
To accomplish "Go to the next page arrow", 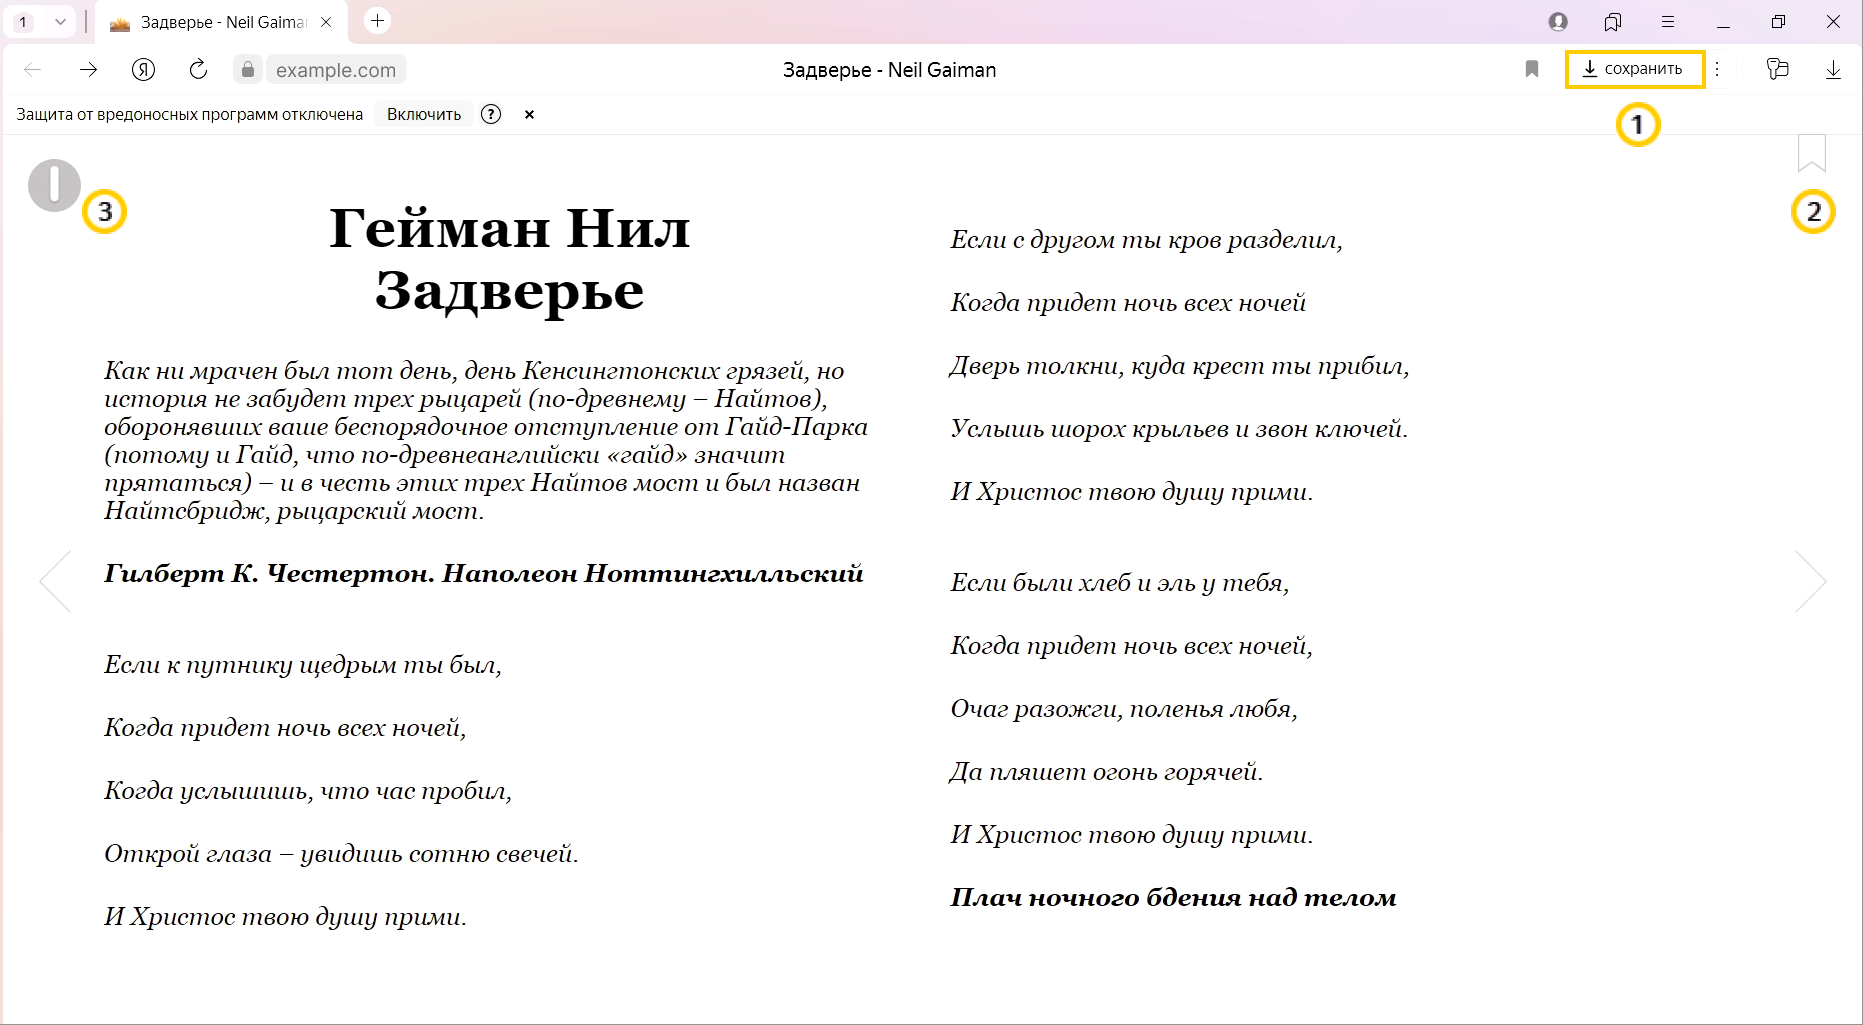I will 1810,581.
